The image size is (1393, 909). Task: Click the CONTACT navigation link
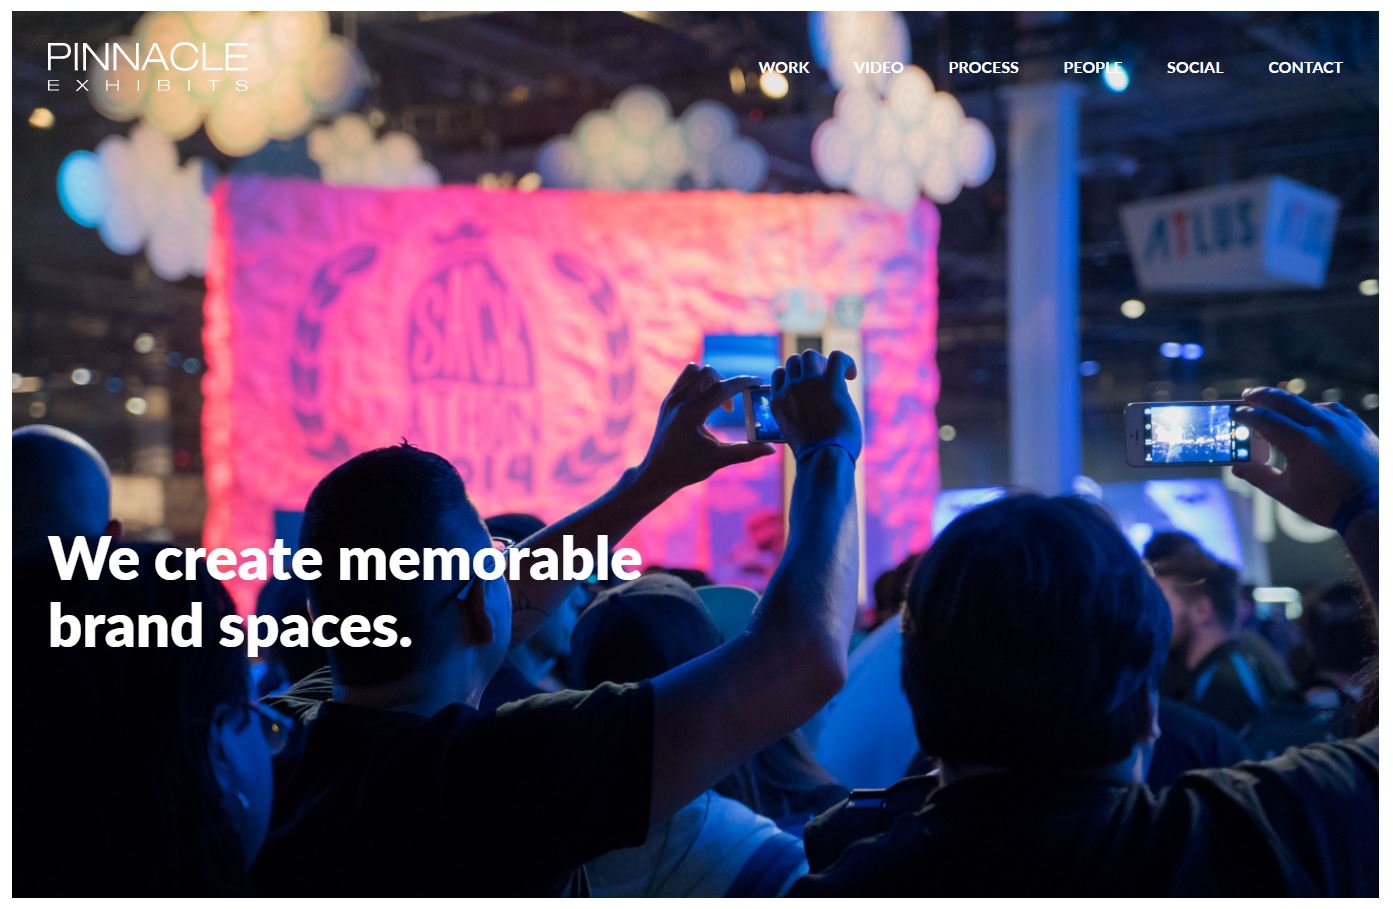[1305, 68]
